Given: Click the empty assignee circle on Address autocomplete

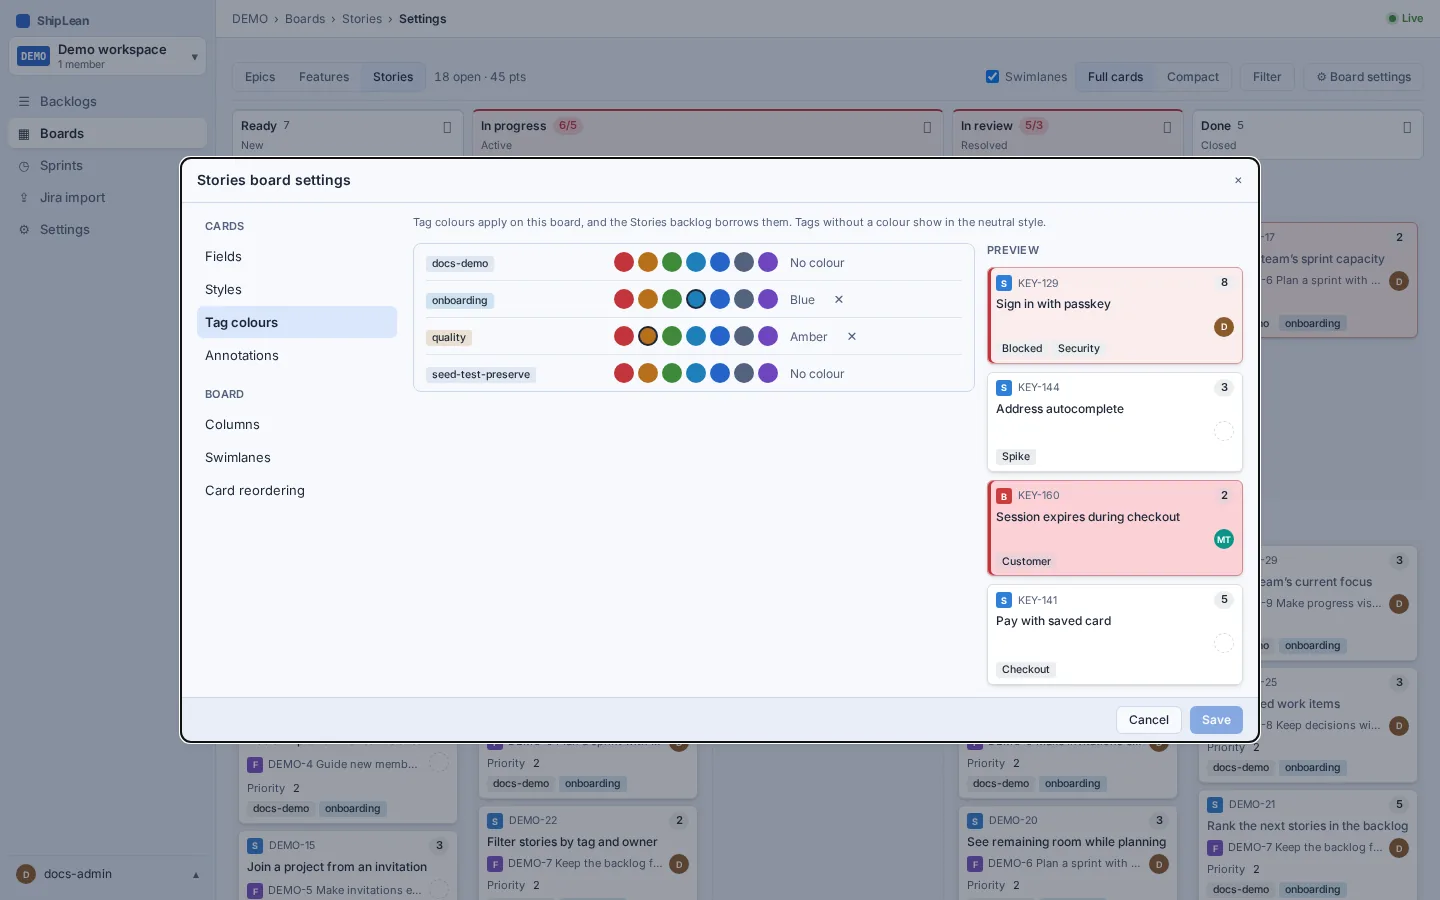Looking at the screenshot, I should click(1224, 431).
